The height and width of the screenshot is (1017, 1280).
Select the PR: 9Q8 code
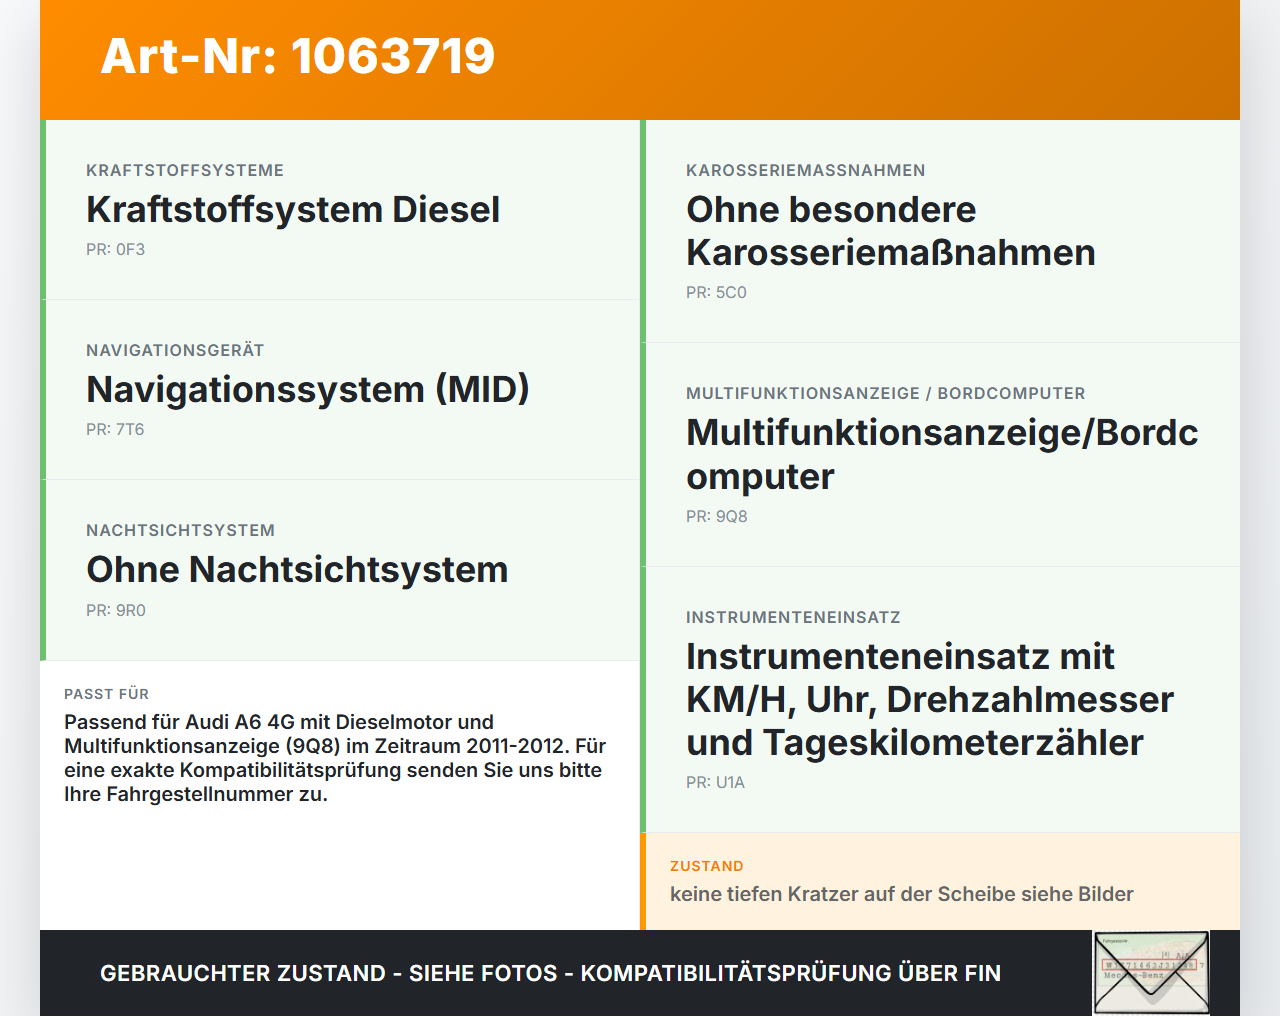tap(717, 517)
